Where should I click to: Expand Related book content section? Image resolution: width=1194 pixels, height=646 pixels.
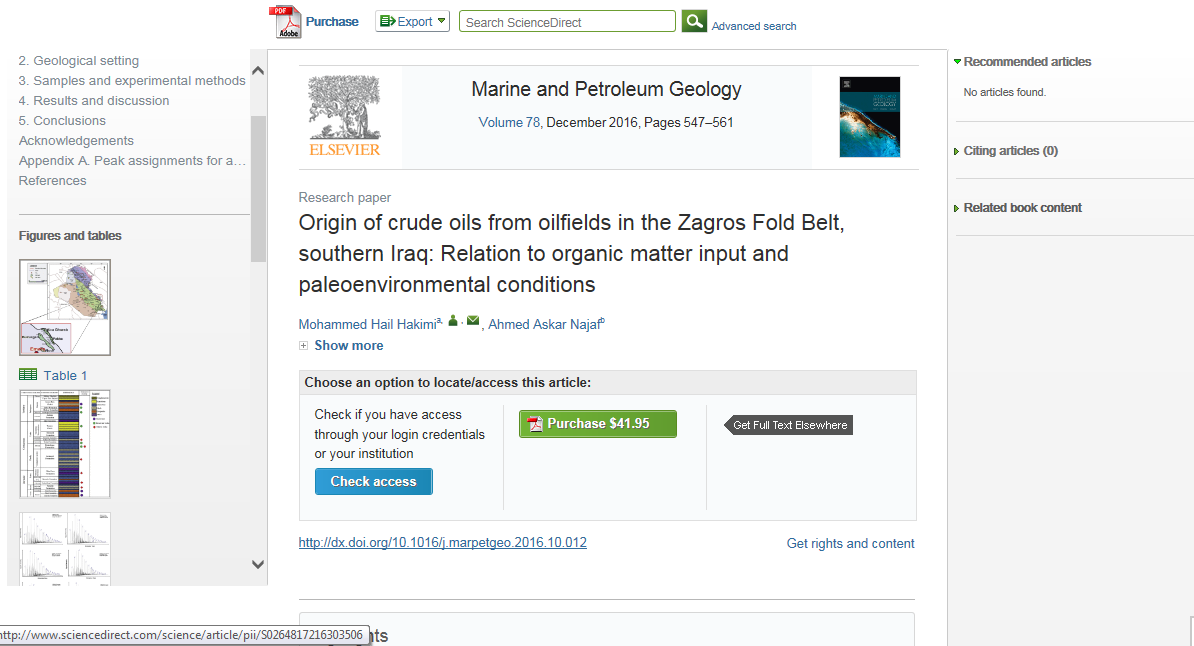coord(1022,208)
